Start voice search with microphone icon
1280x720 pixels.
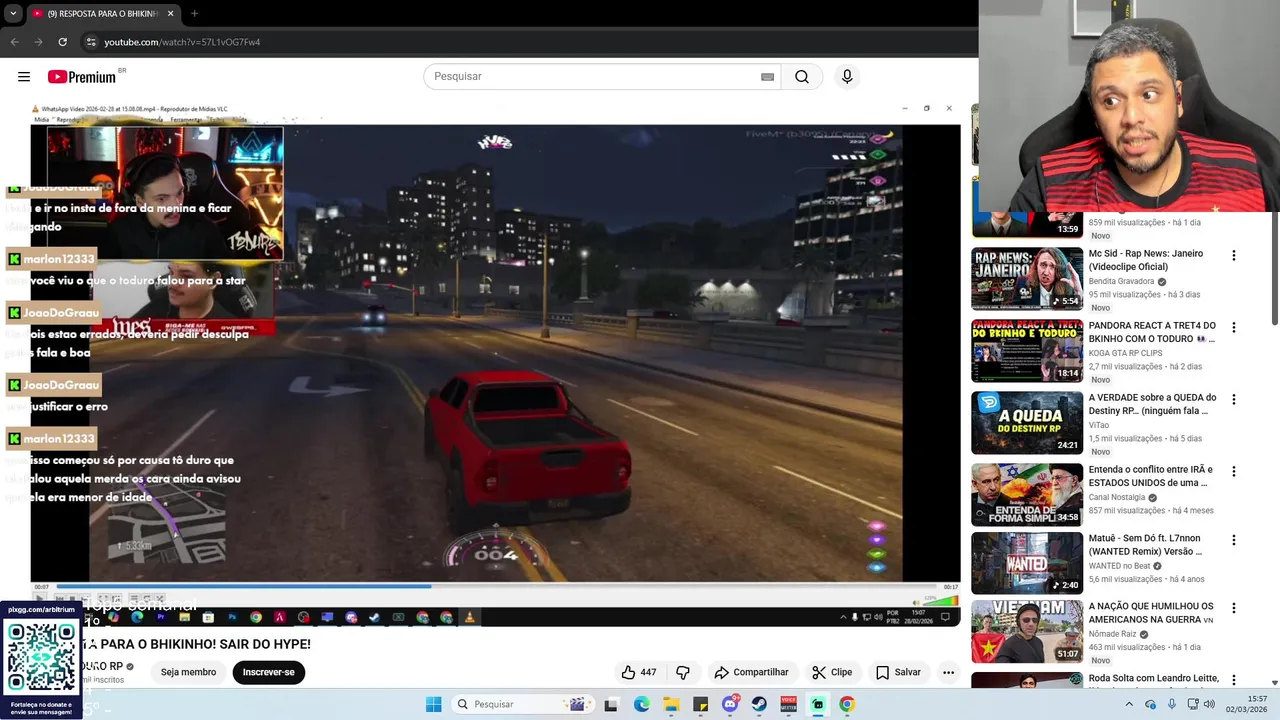pyautogui.click(x=847, y=77)
